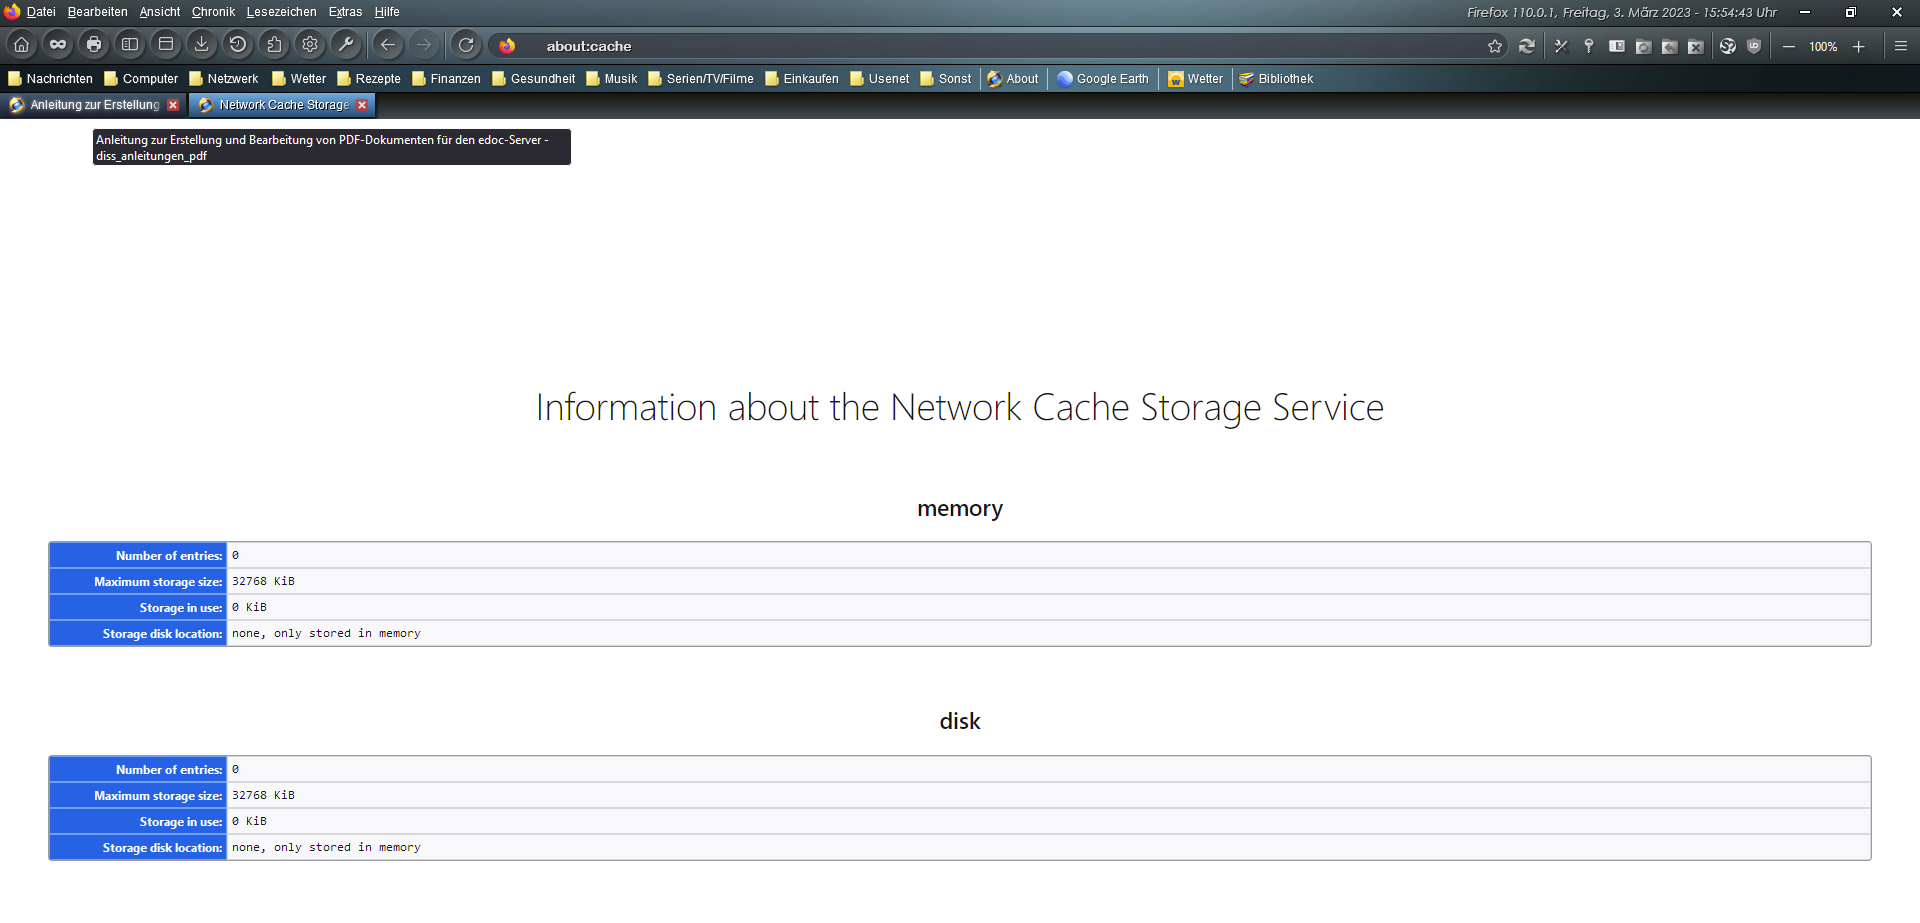This screenshot has height=923, width=1920.
Task: Click the uBlock Origin shield icon
Action: point(1754,46)
